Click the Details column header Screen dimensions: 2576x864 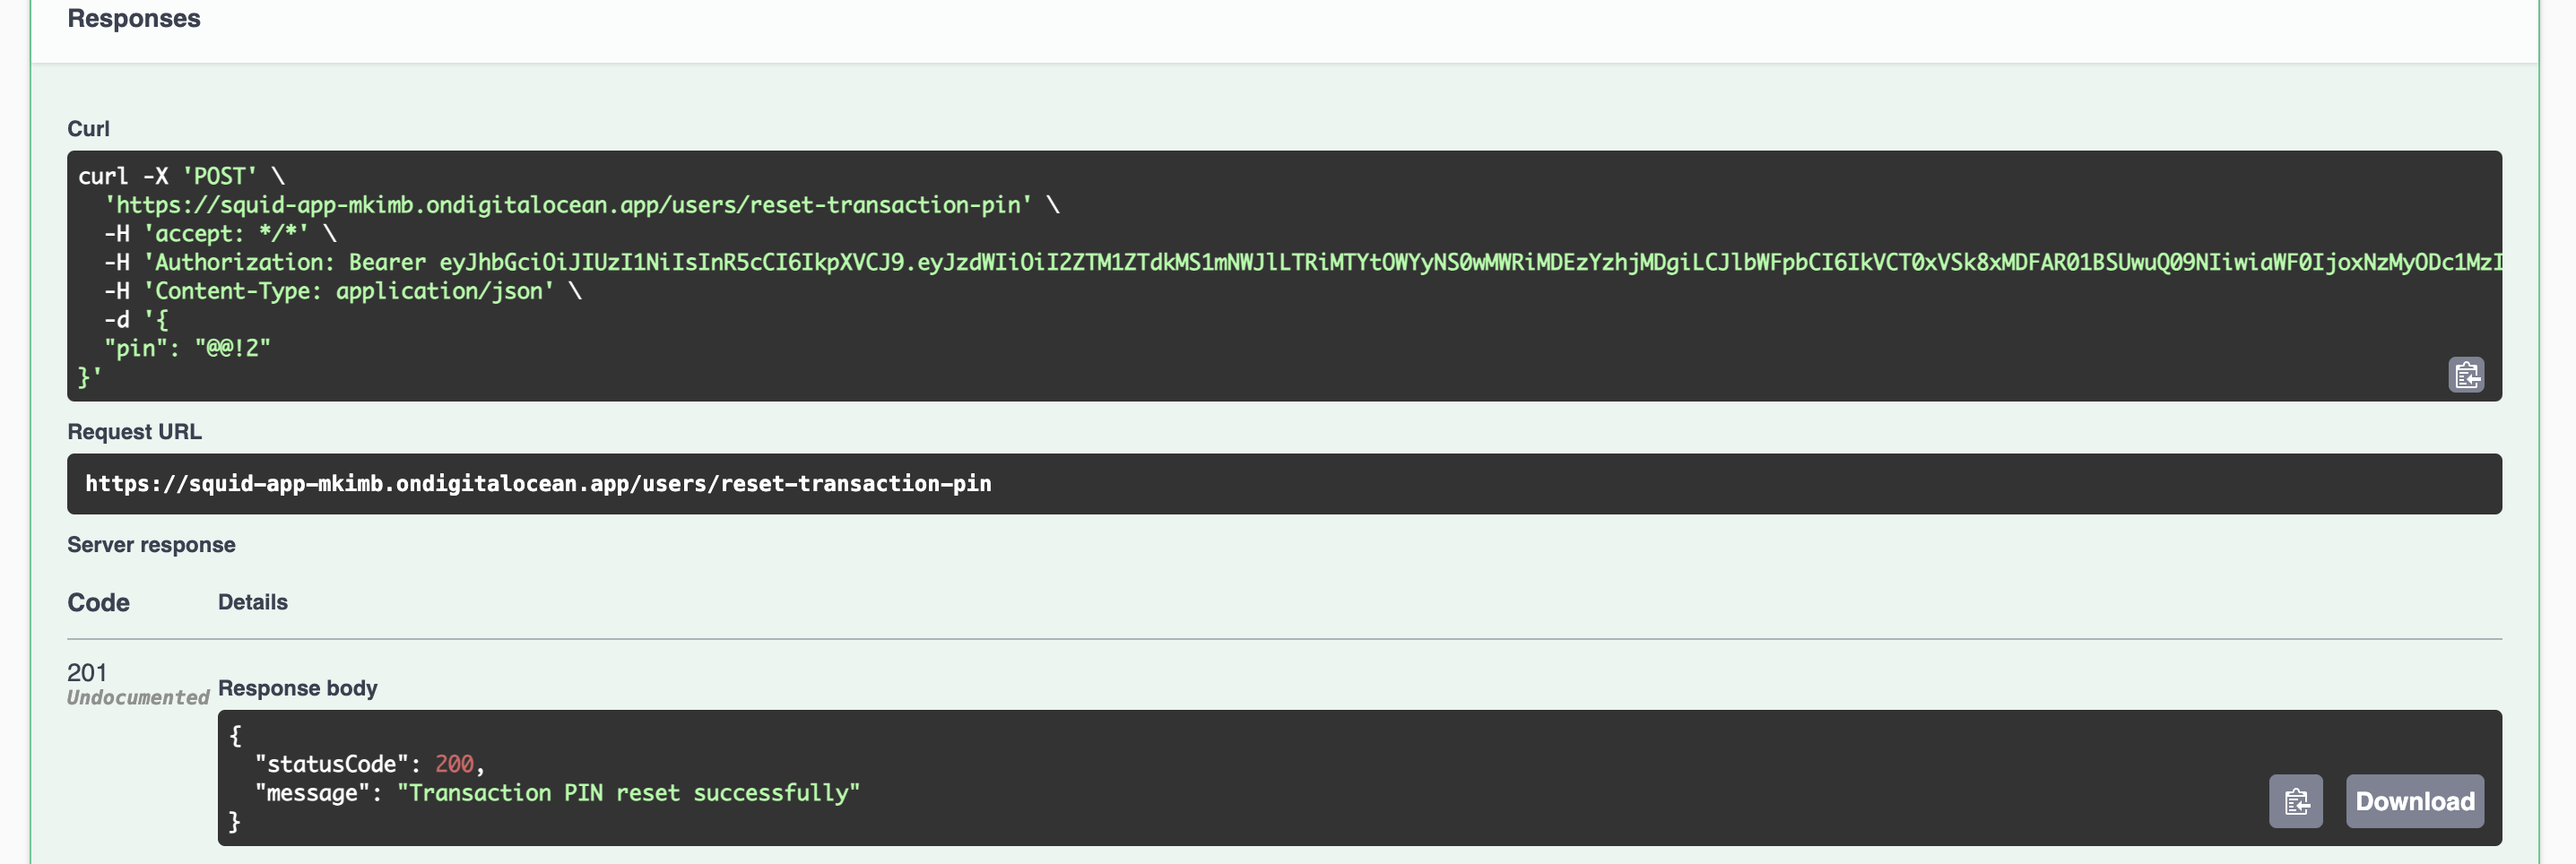[x=253, y=602]
